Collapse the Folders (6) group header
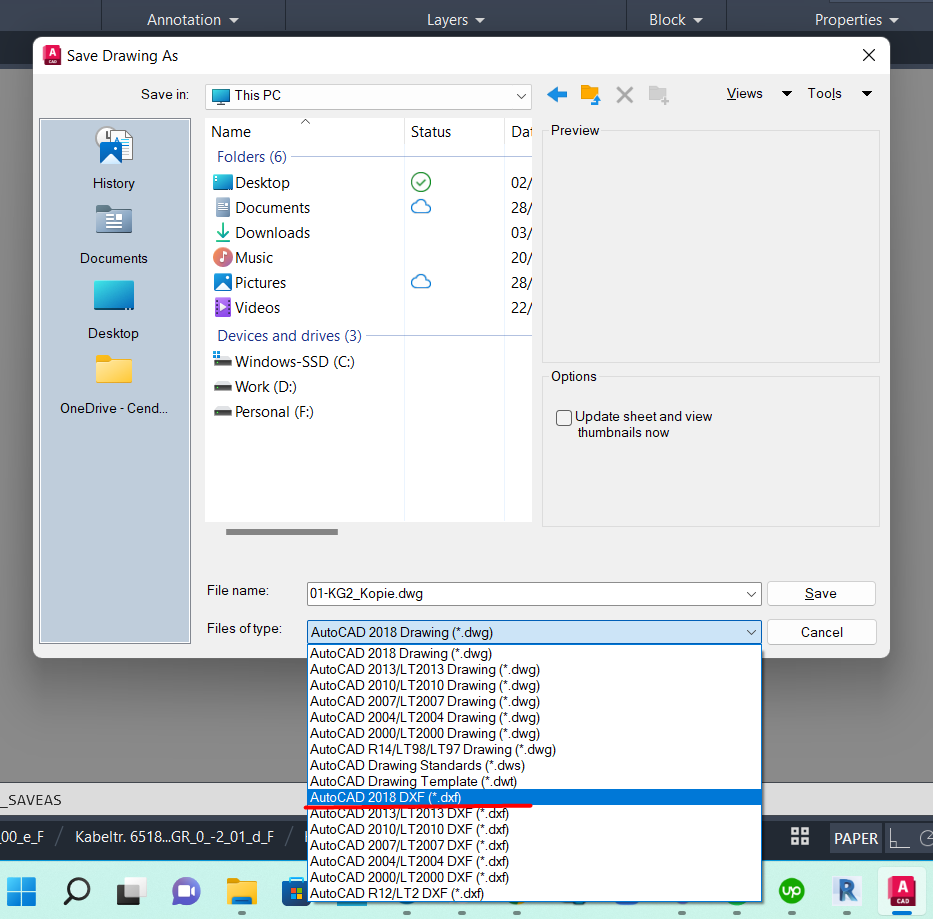This screenshot has width=933, height=919. tap(251, 157)
